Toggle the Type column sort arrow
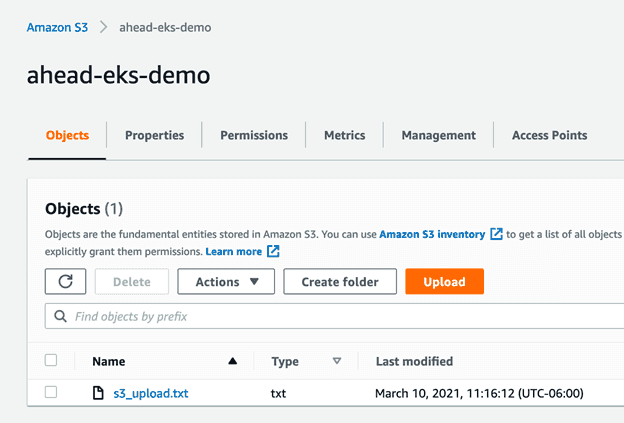This screenshot has height=423, width=624. tap(337, 361)
